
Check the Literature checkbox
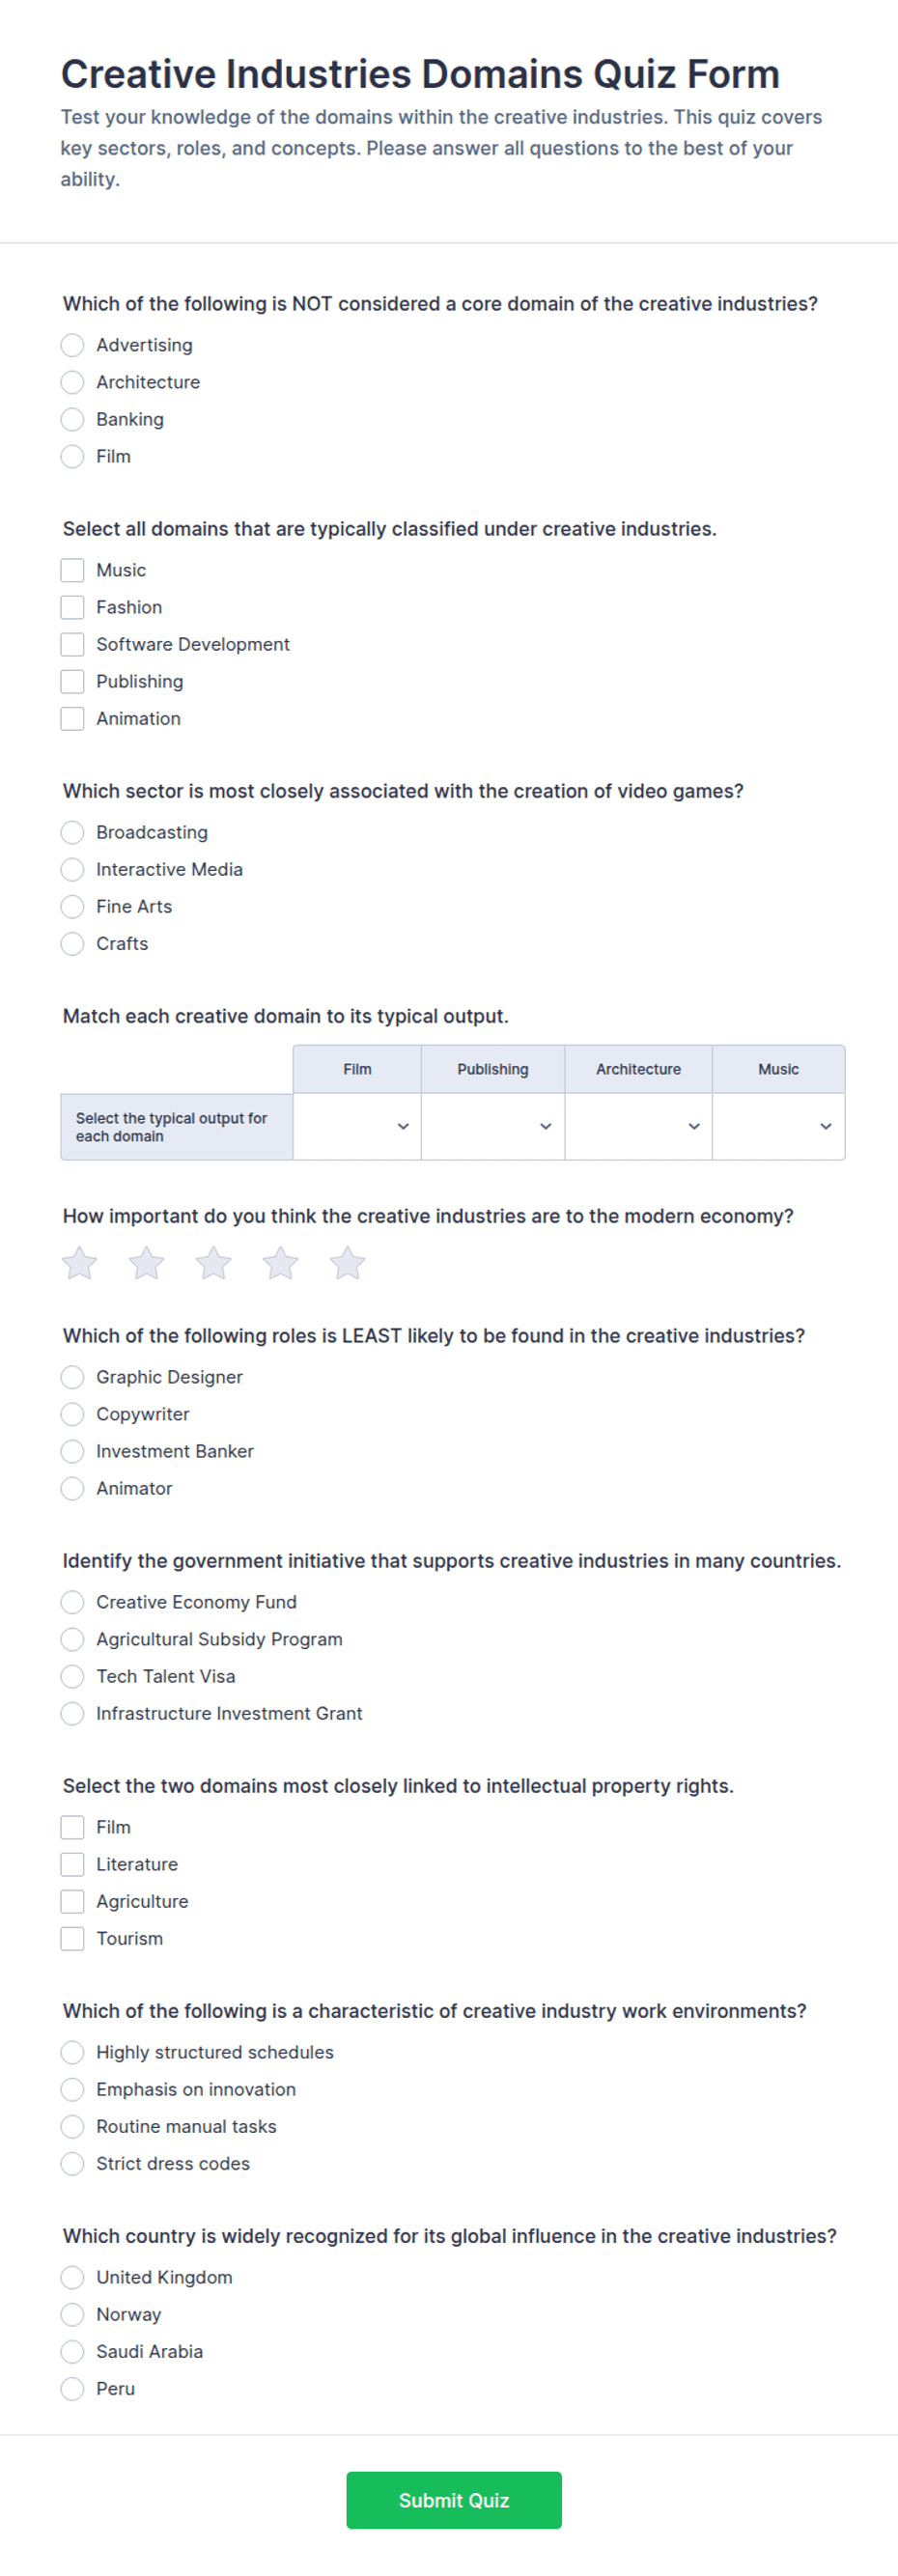click(72, 1864)
